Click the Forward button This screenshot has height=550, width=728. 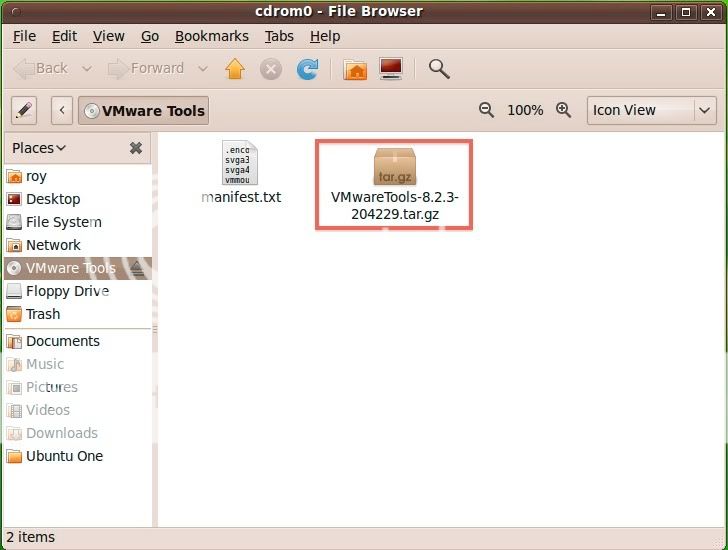[146, 69]
